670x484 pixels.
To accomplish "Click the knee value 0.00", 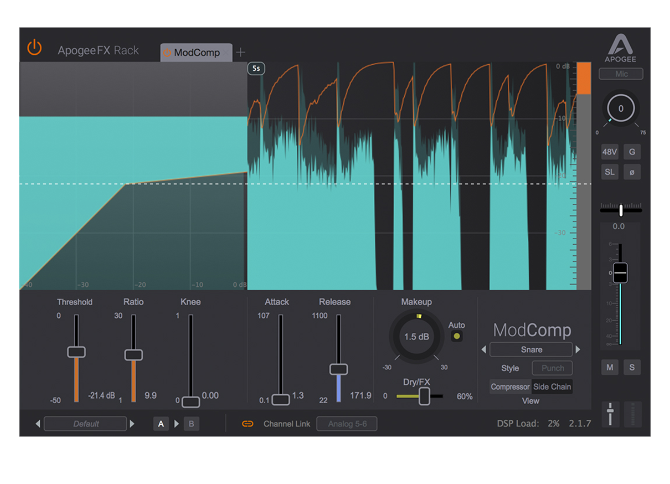I will [210, 396].
